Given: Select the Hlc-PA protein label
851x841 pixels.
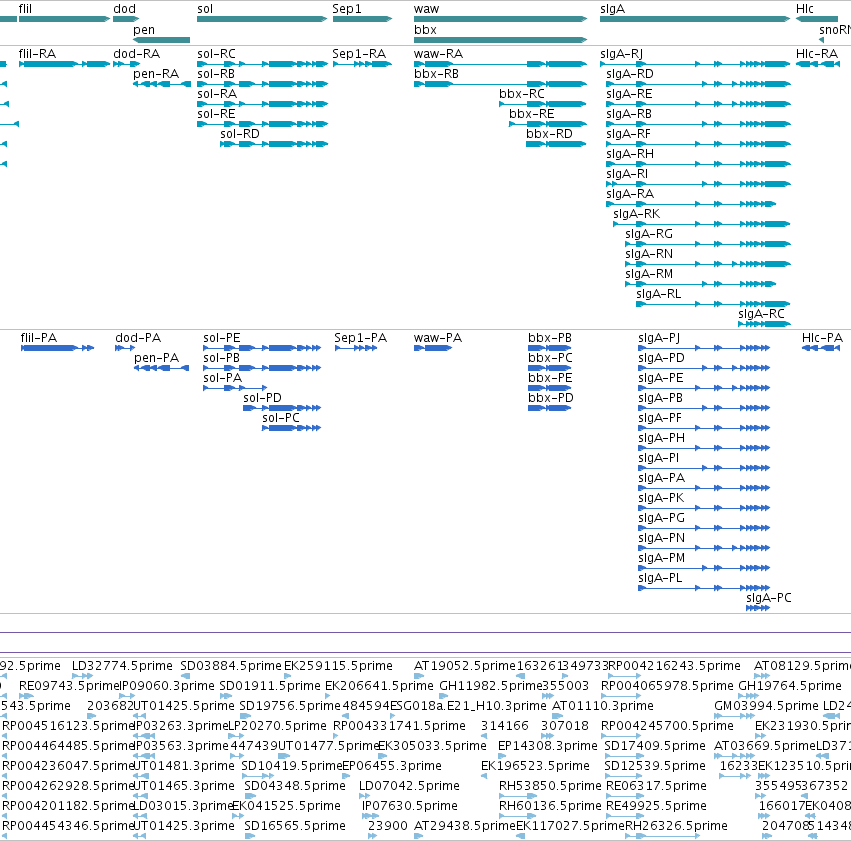Looking at the screenshot, I should pyautogui.click(x=822, y=338).
